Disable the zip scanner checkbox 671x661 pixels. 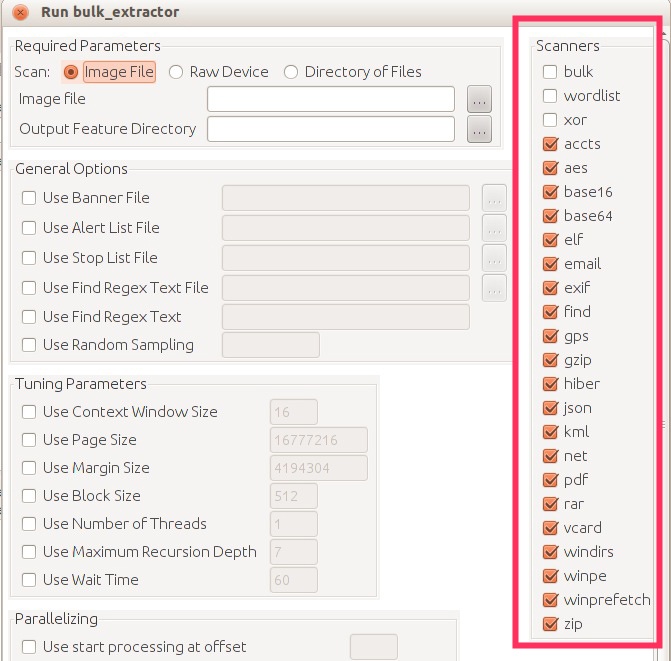click(x=550, y=624)
